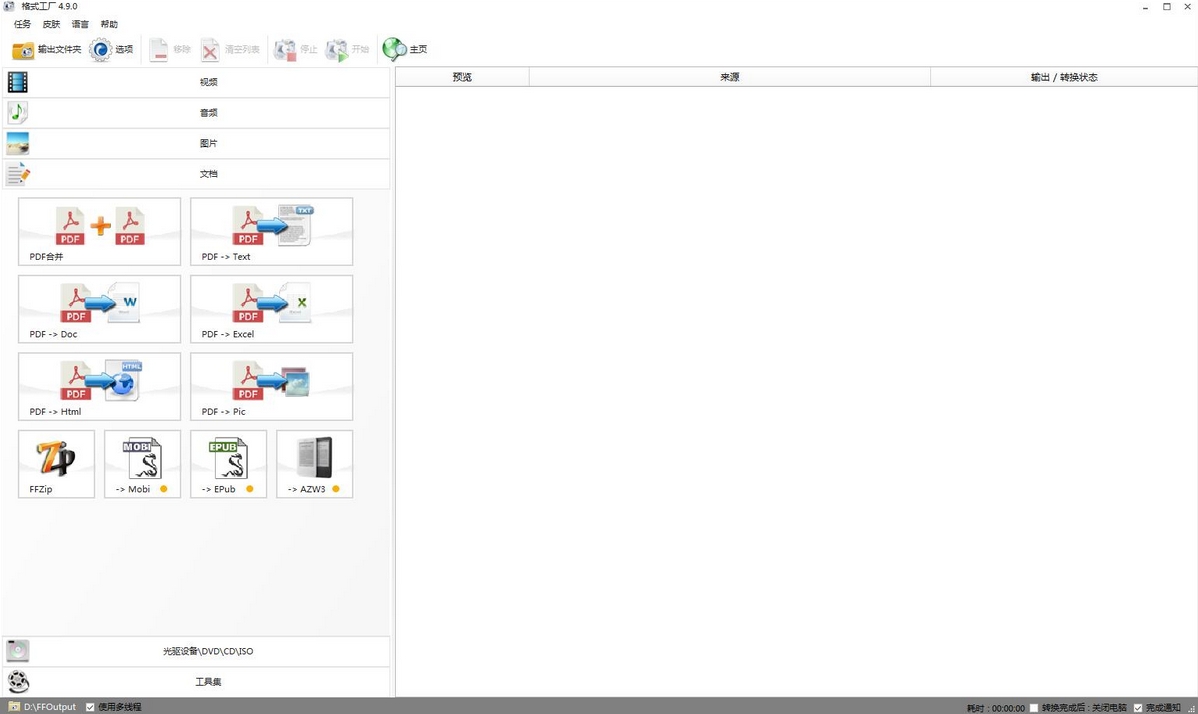1198x714 pixels.
Task: Select the PDF -> Doc converter
Action: tap(99, 309)
